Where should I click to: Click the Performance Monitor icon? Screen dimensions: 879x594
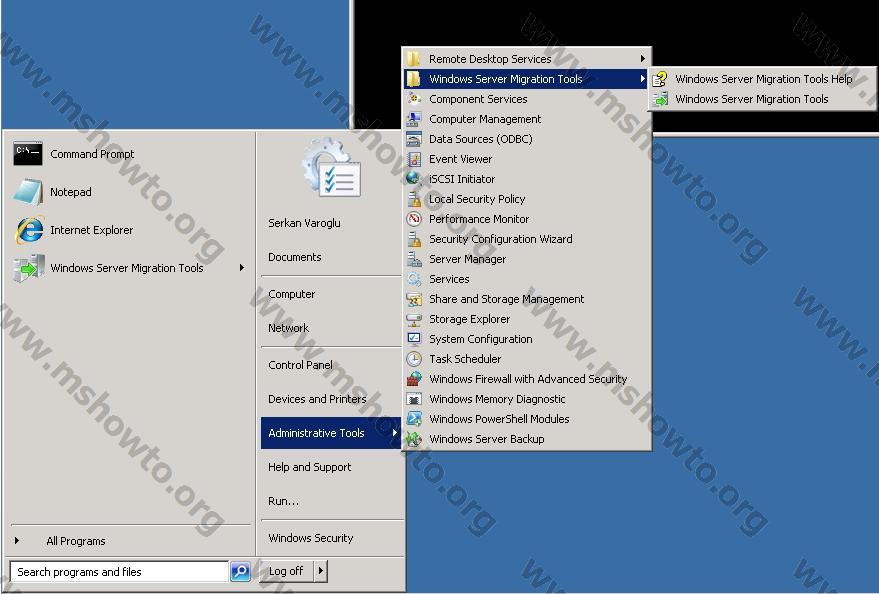pyautogui.click(x=414, y=219)
